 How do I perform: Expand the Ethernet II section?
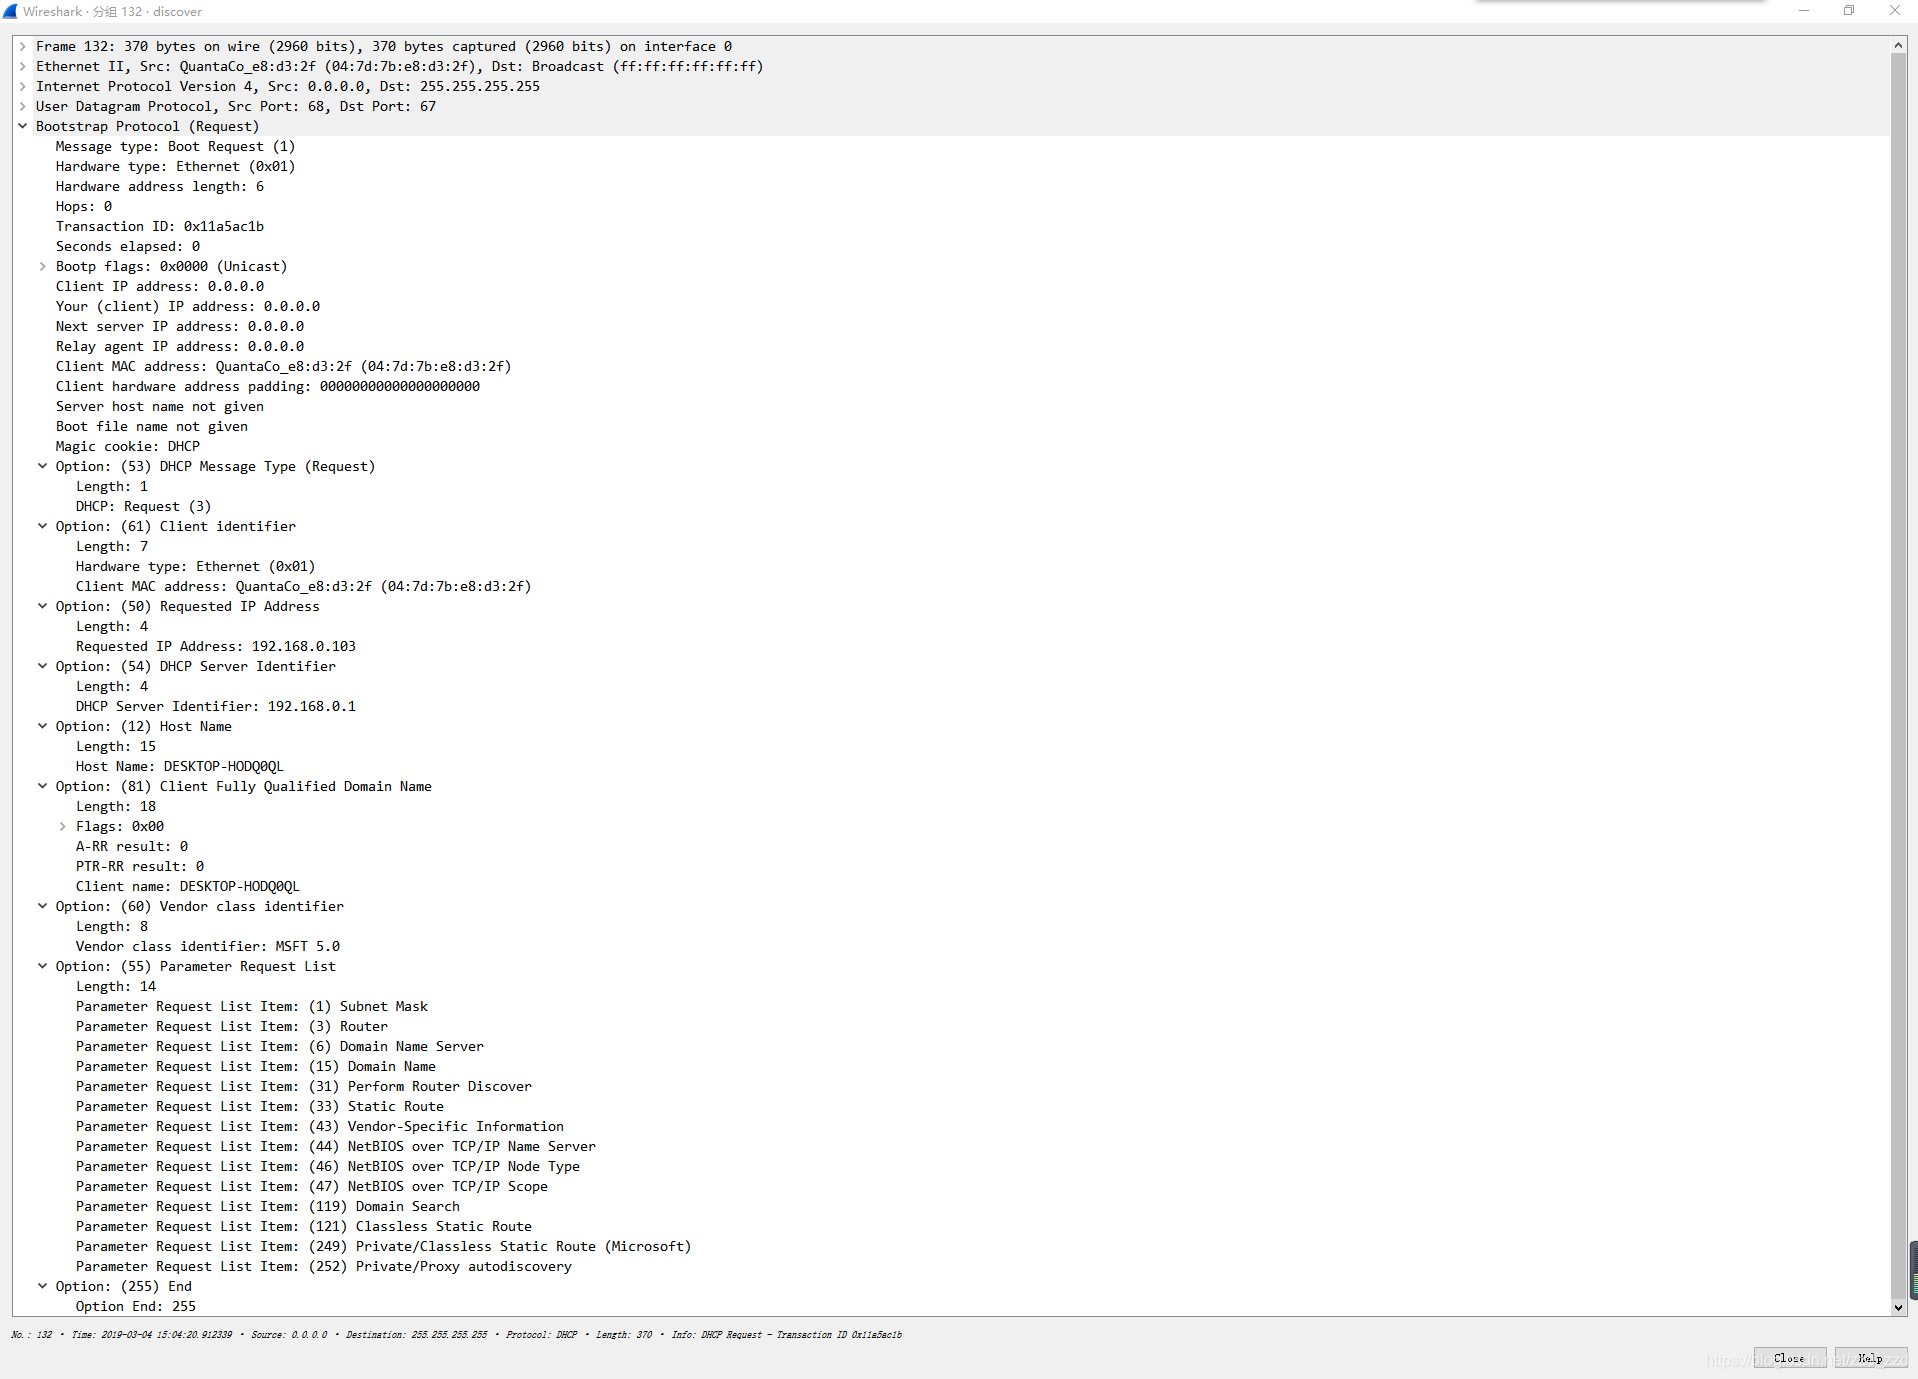coord(23,66)
